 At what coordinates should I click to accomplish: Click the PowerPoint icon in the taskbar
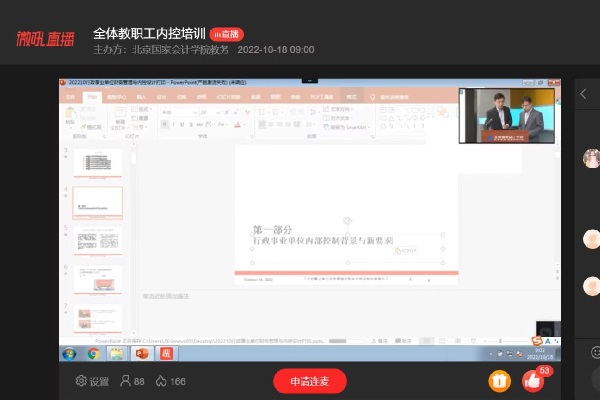click(141, 353)
